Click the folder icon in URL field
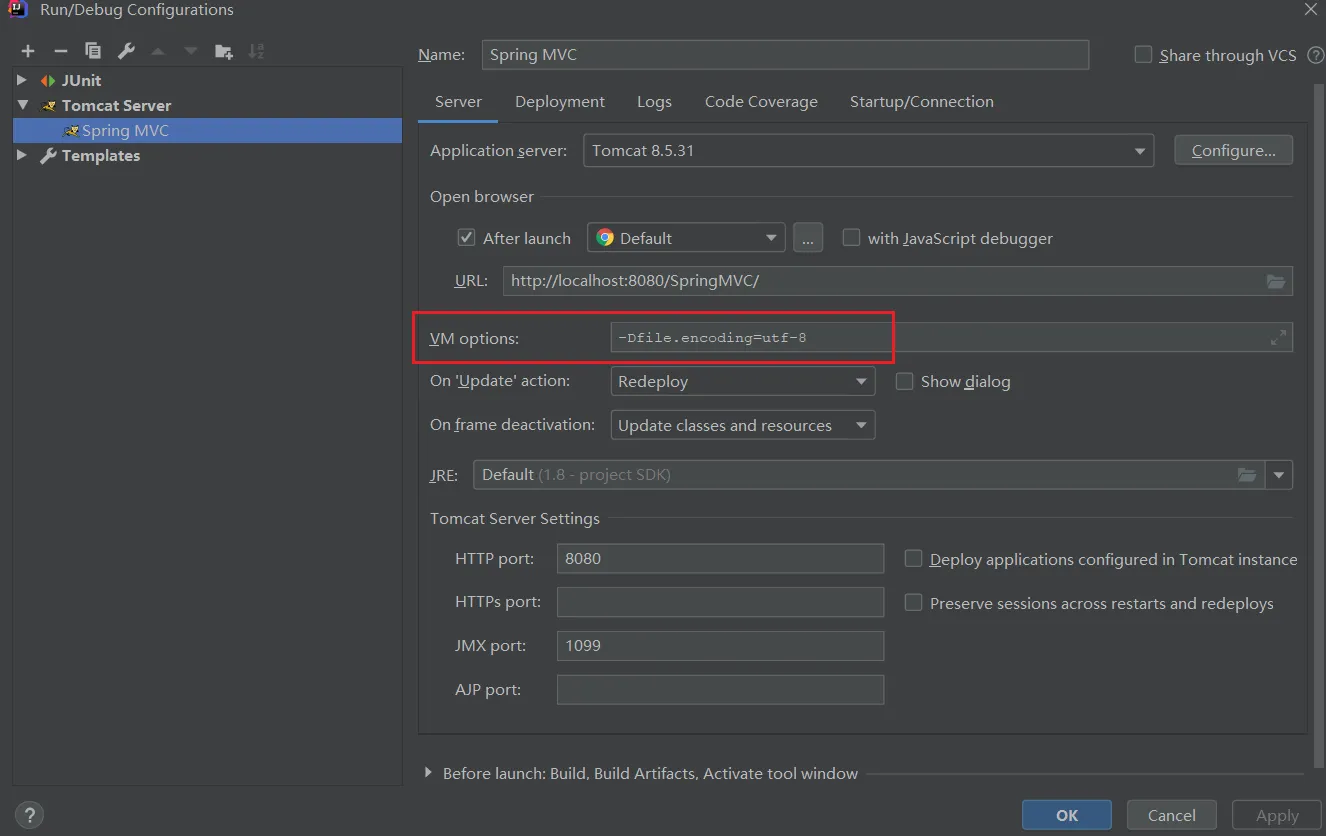The height and width of the screenshot is (836, 1326). 1275,281
